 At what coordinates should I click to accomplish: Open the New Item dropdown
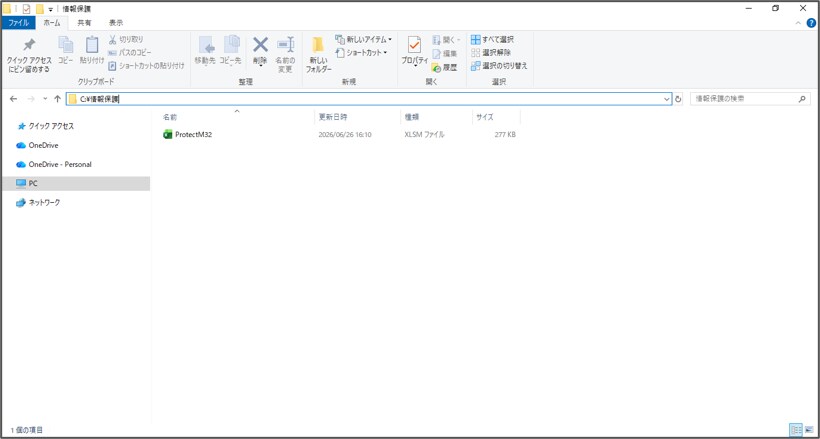coord(364,39)
